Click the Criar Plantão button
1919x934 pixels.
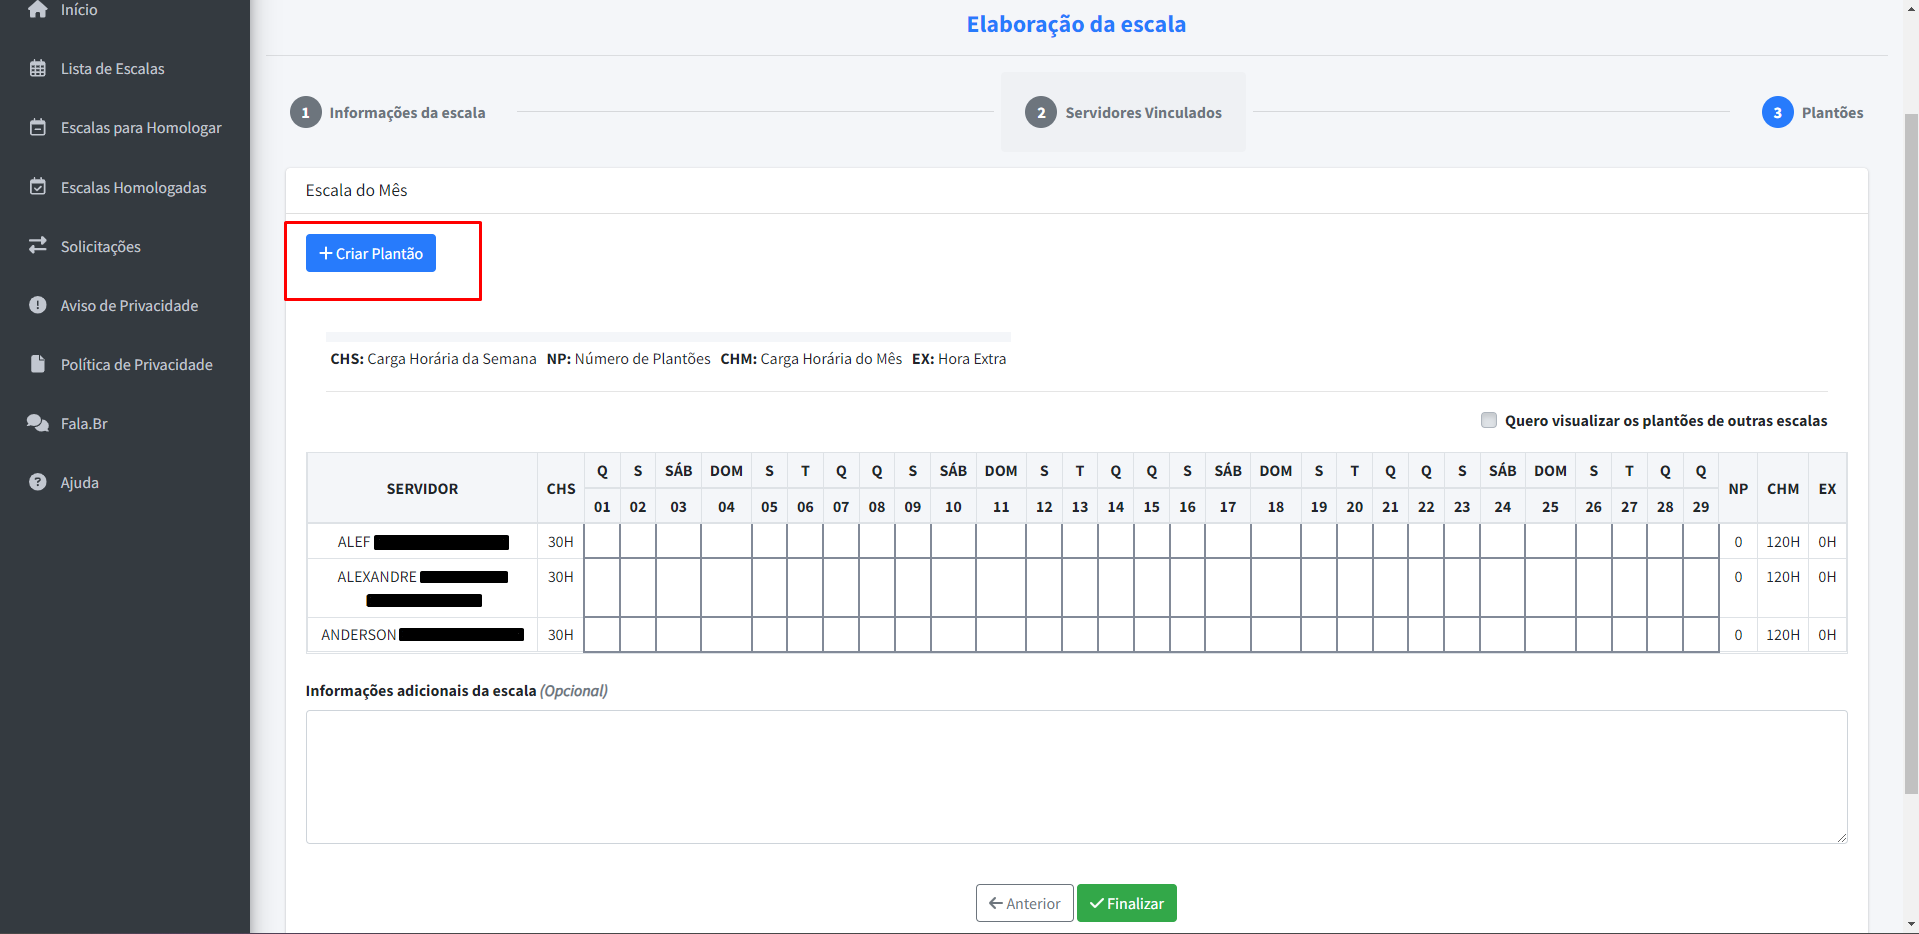coord(371,254)
